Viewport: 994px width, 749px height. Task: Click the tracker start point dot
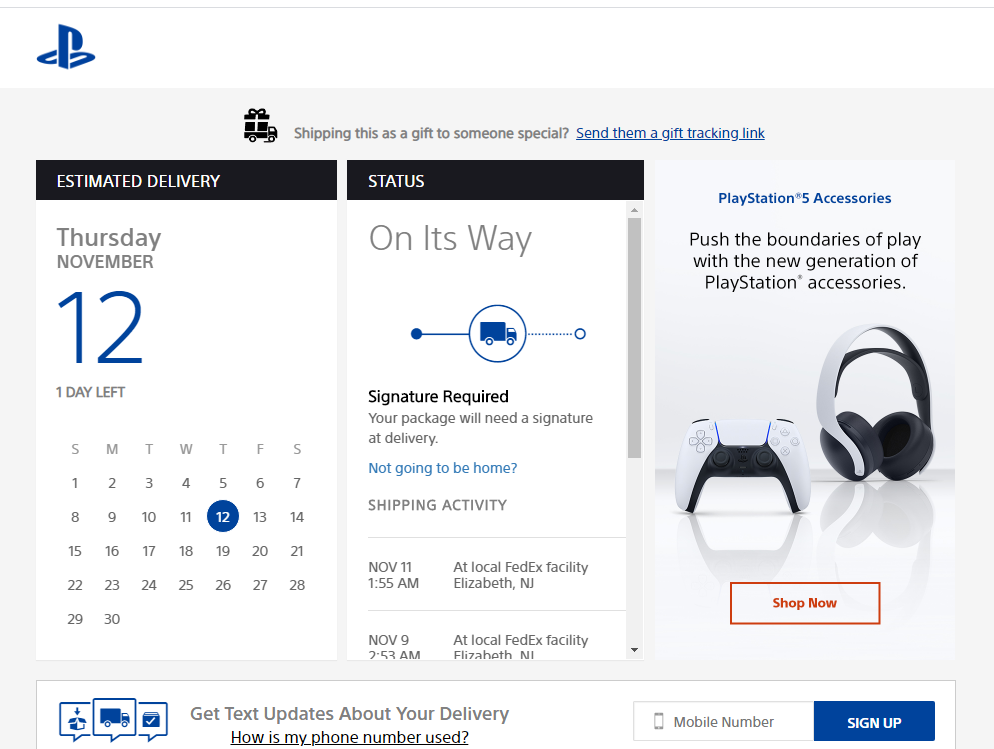pos(416,334)
